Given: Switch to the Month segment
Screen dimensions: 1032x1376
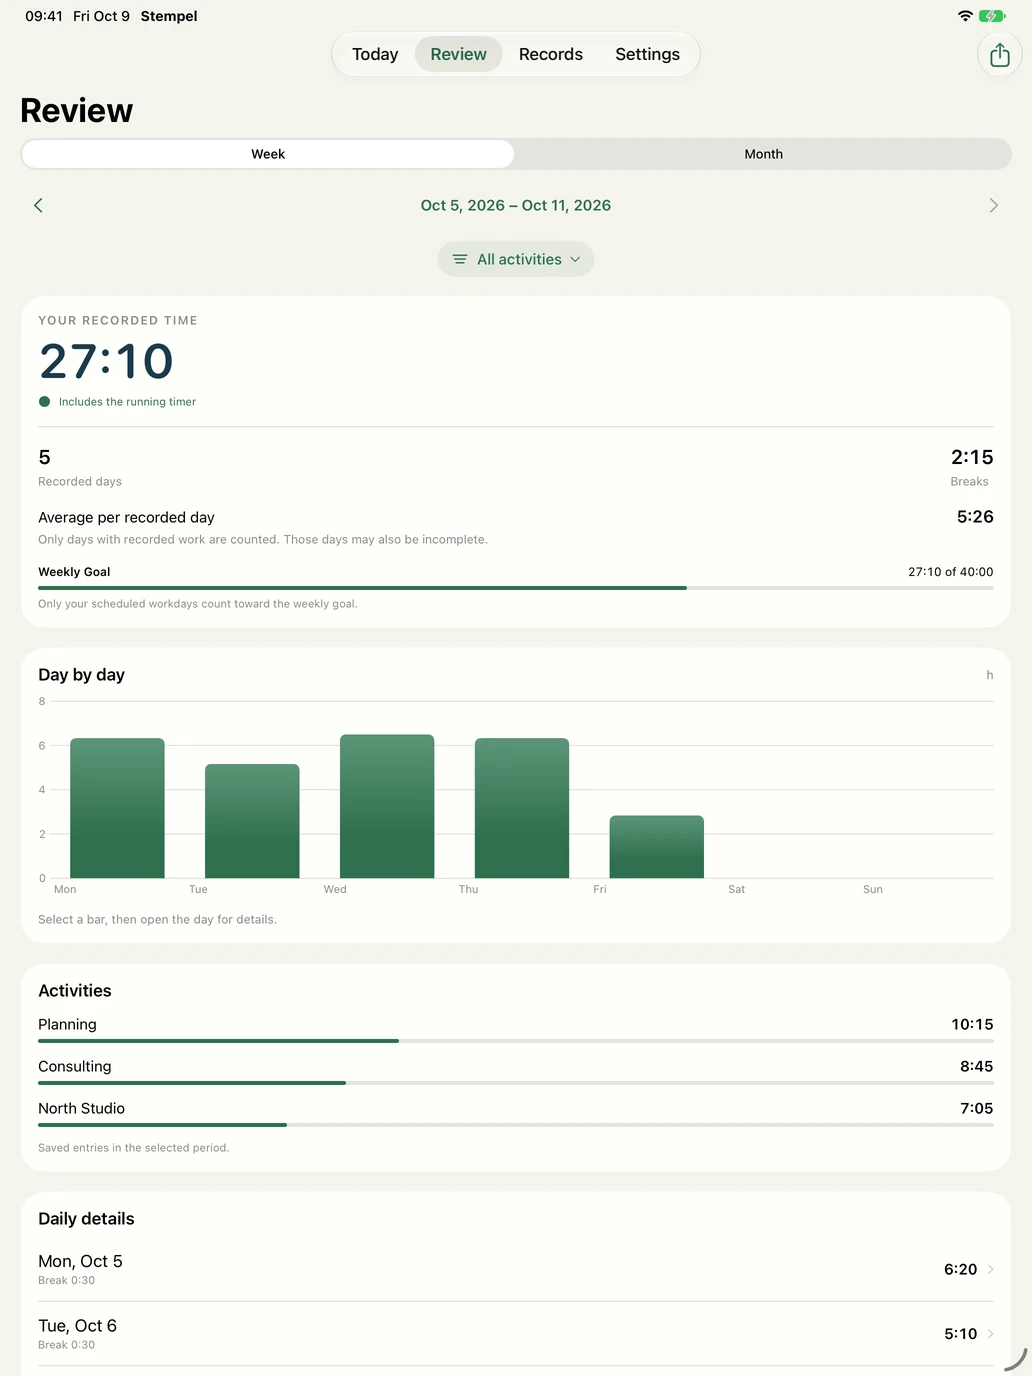Looking at the screenshot, I should [x=763, y=154].
